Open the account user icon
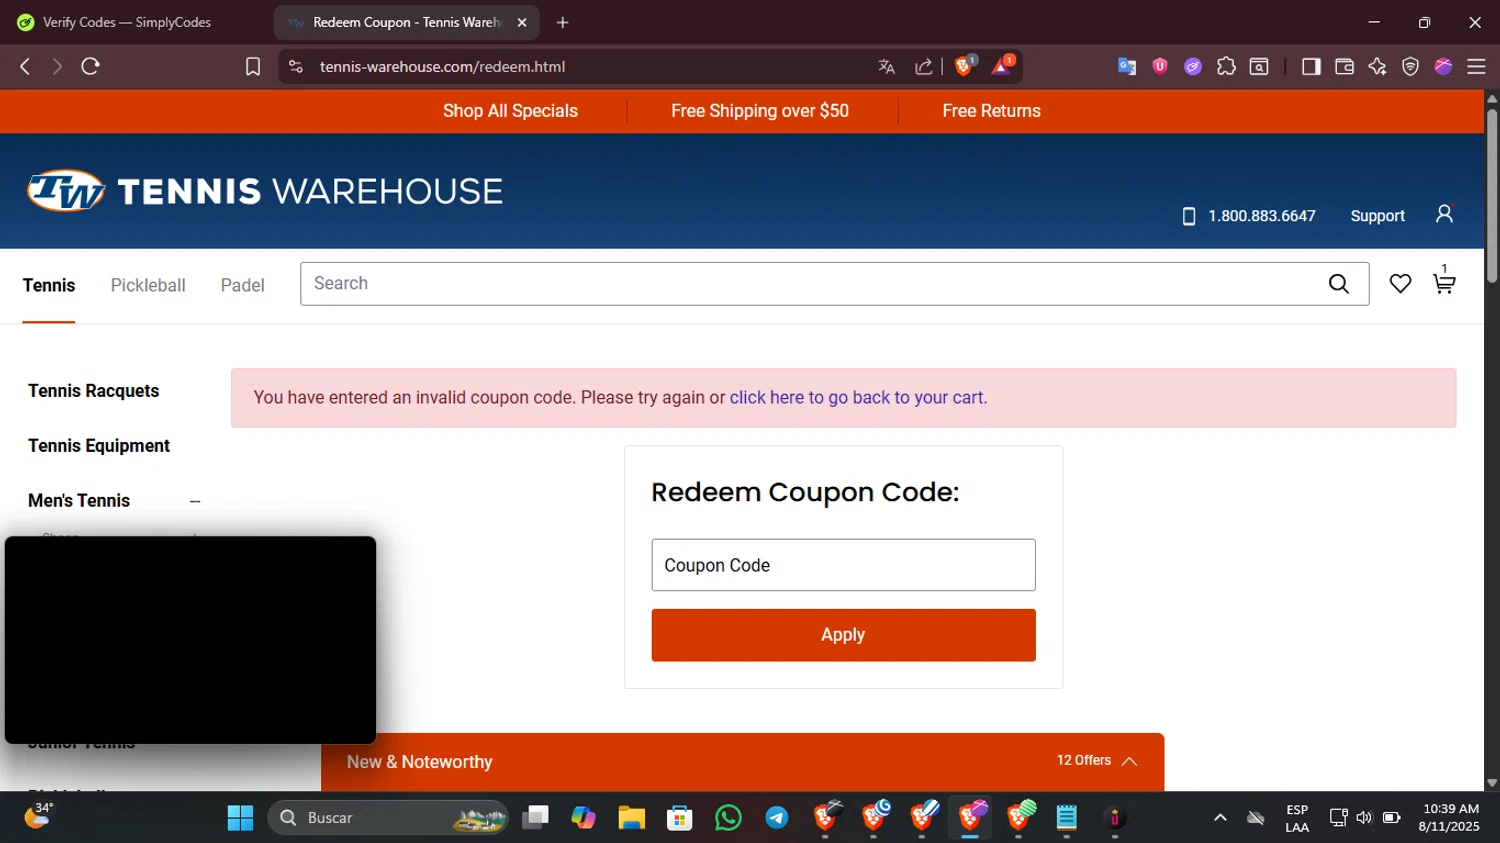This screenshot has width=1500, height=843. coord(1444,214)
